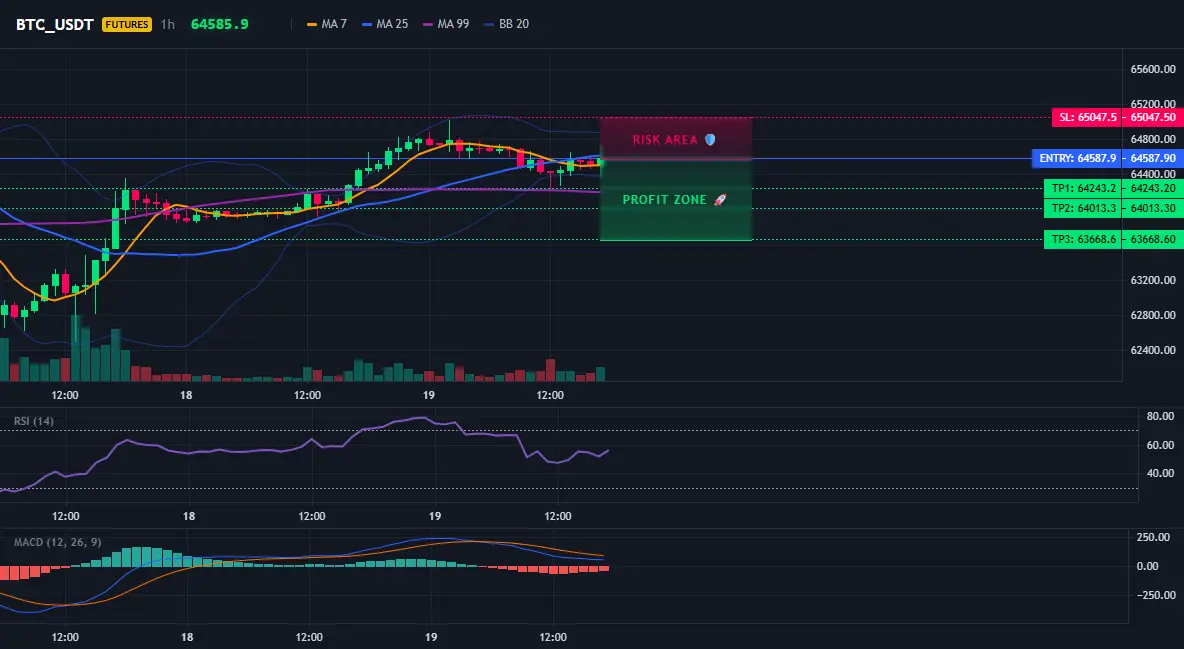This screenshot has height=649, width=1184.
Task: Select the 1h timeframe label
Action: 168,24
